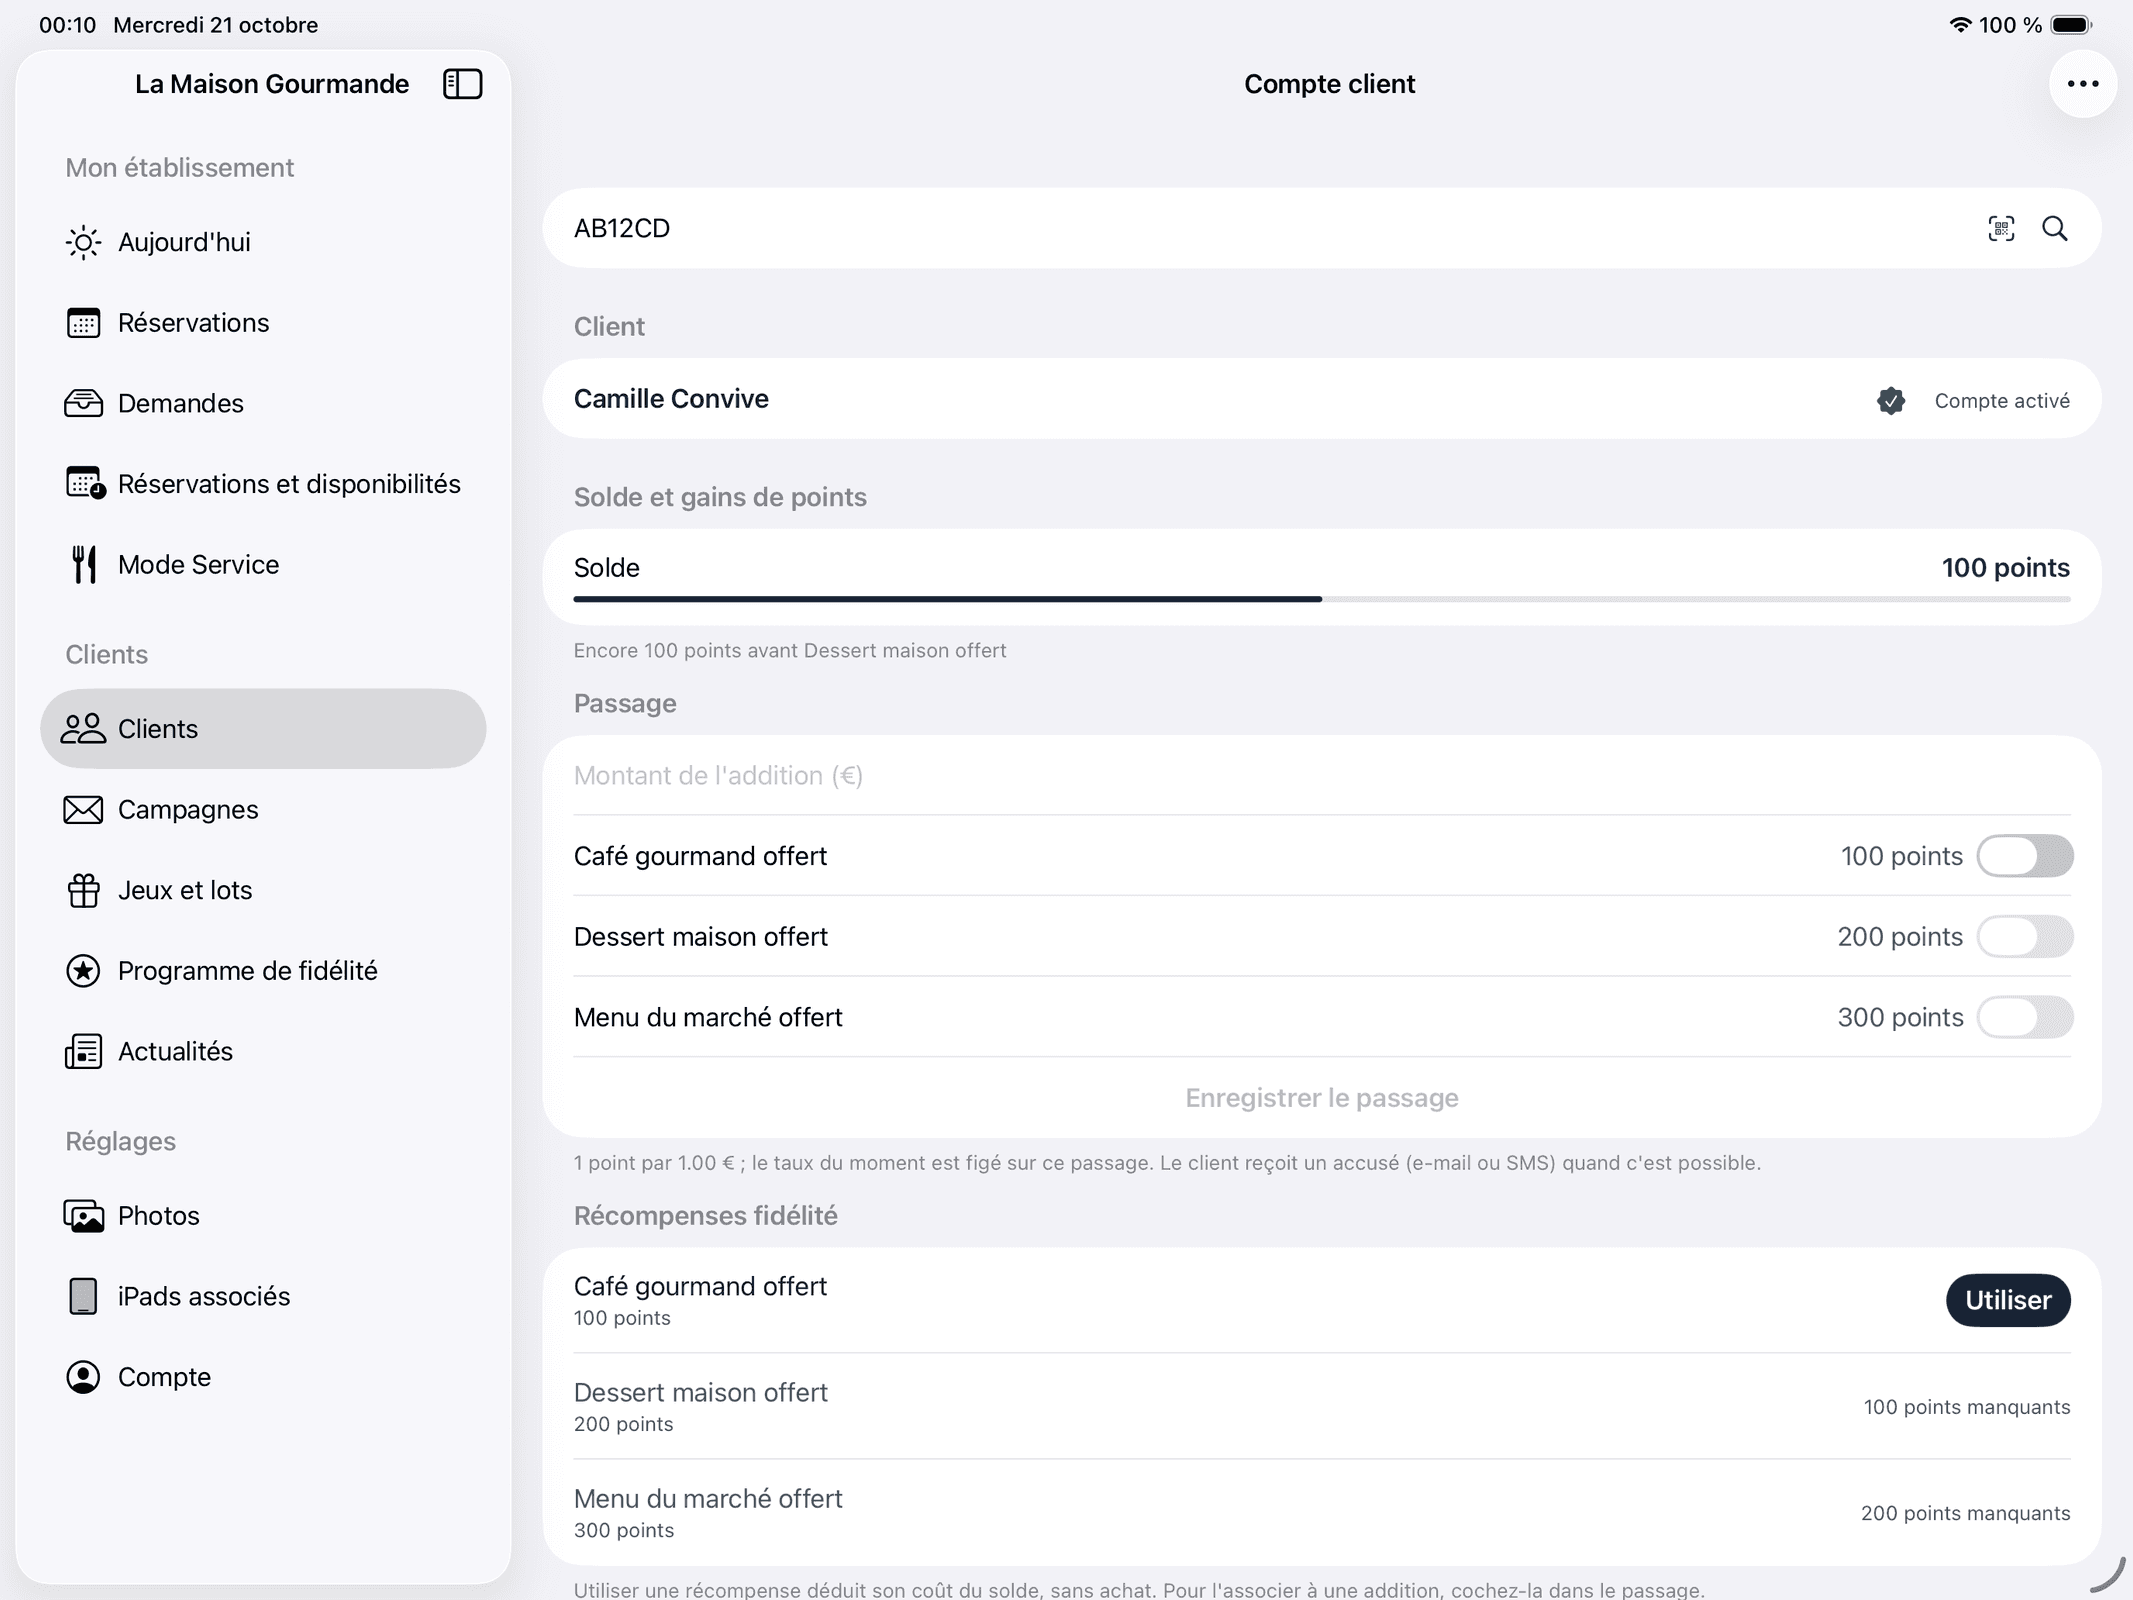Screen dimensions: 2133x1600
Task: Click the sun icon beside Aujourd'hui
Action: coord(83,243)
